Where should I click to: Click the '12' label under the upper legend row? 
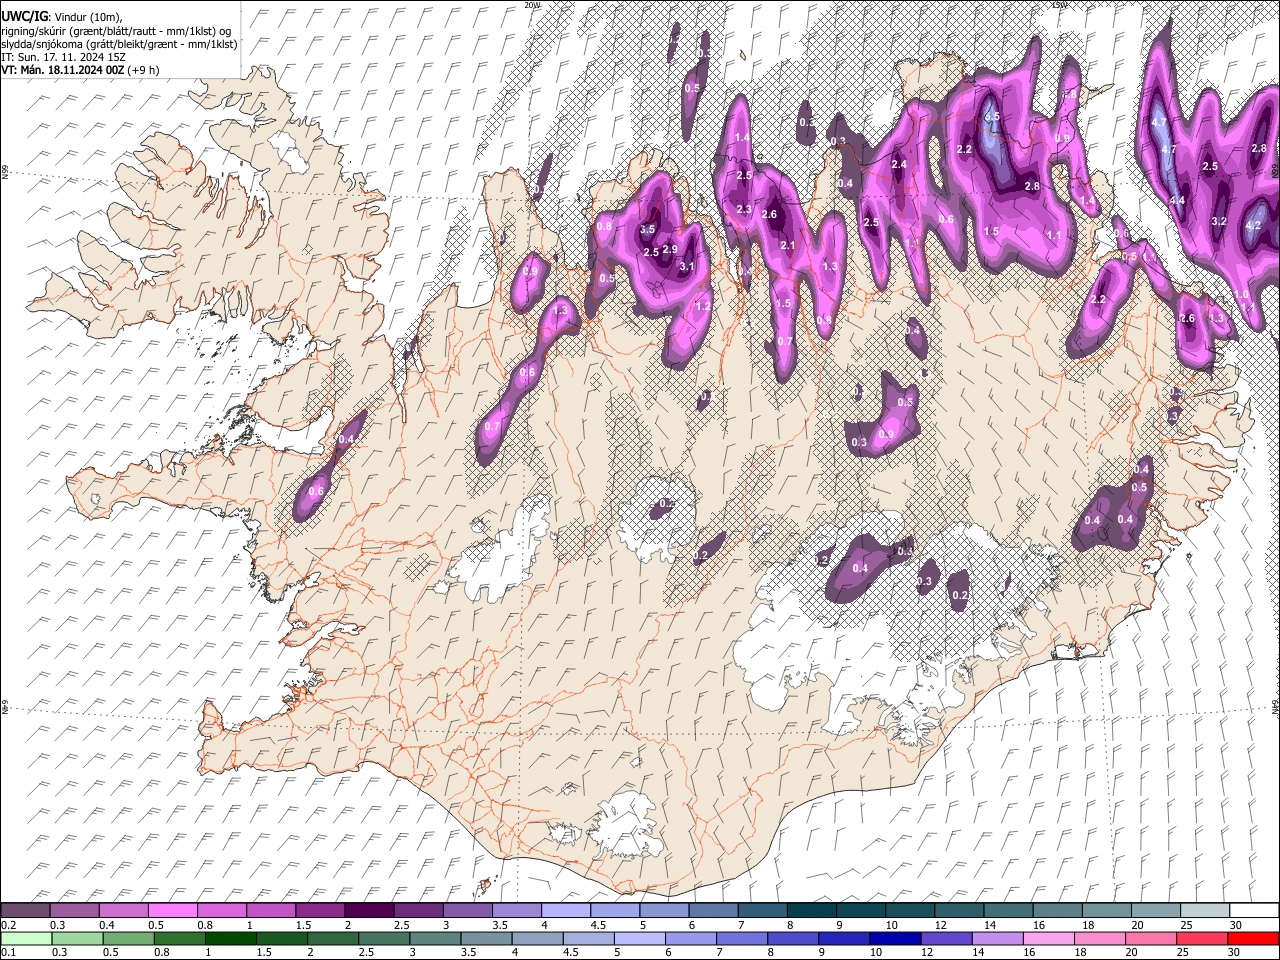tap(939, 925)
